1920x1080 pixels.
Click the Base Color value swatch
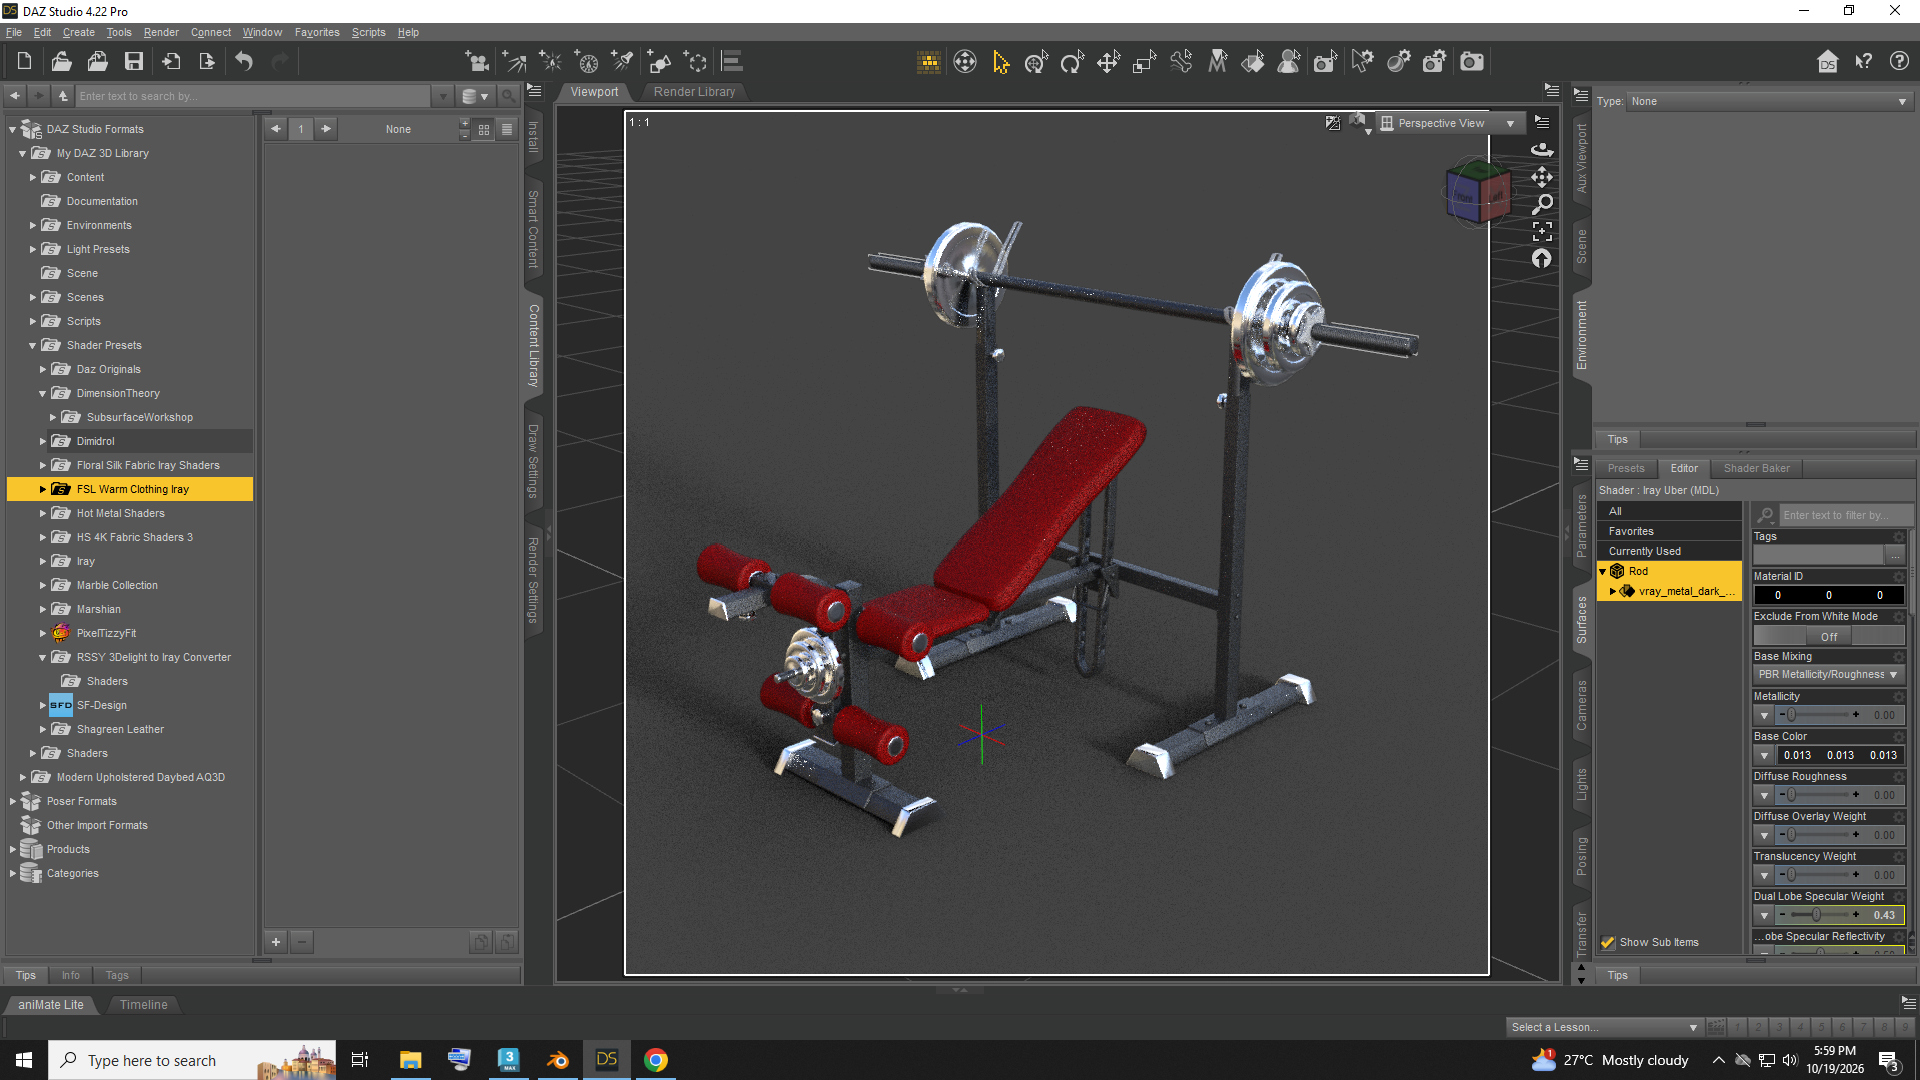[1840, 756]
